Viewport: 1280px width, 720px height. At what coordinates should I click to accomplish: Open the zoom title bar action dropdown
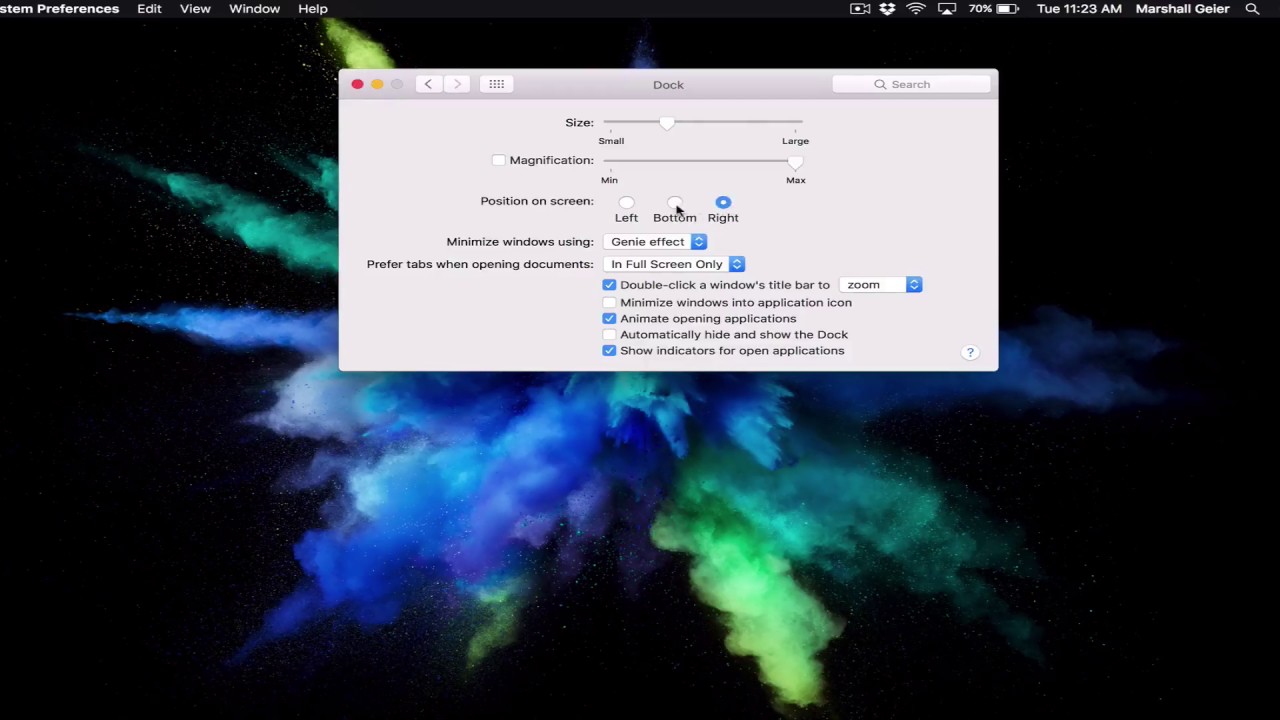[x=880, y=285]
